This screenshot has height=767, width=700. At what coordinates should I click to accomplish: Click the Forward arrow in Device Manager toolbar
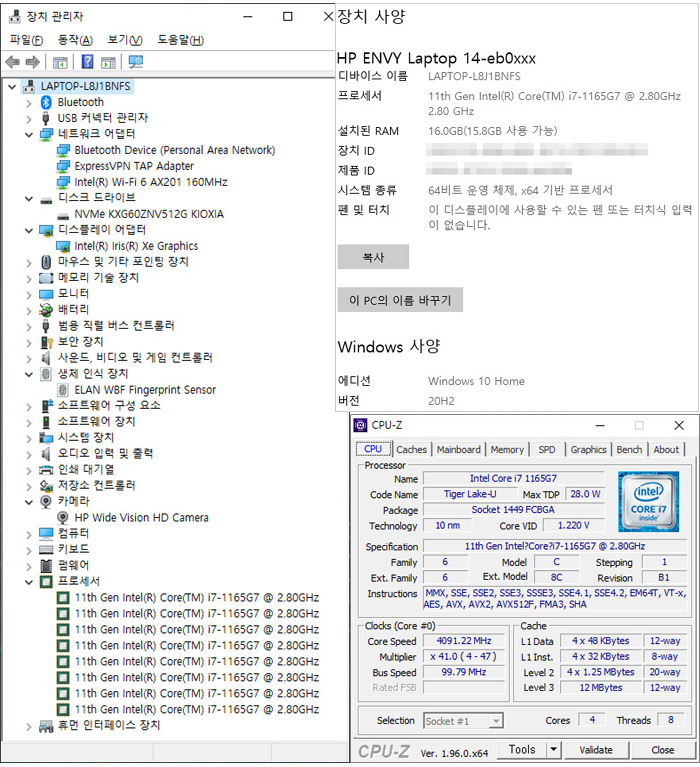[x=32, y=62]
